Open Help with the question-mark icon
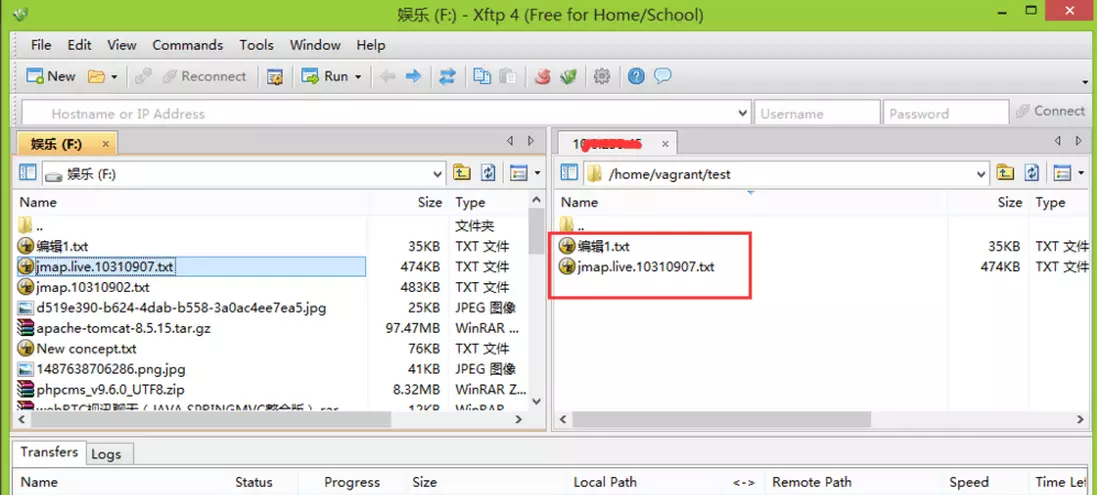This screenshot has width=1097, height=495. point(636,76)
